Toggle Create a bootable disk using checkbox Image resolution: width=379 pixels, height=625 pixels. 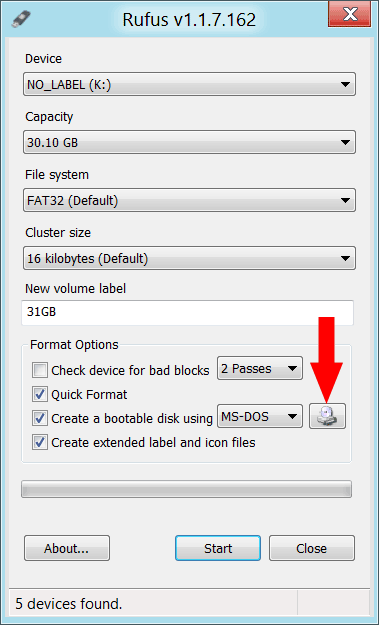[x=40, y=418]
